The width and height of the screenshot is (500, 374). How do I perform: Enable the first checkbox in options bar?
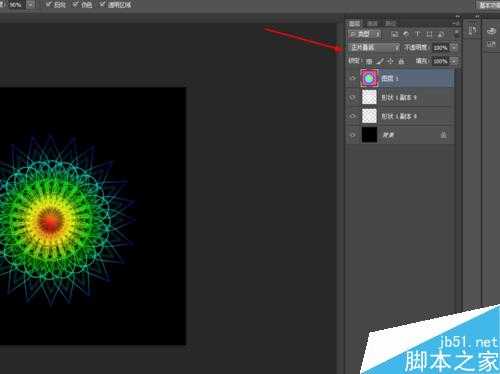point(49,5)
